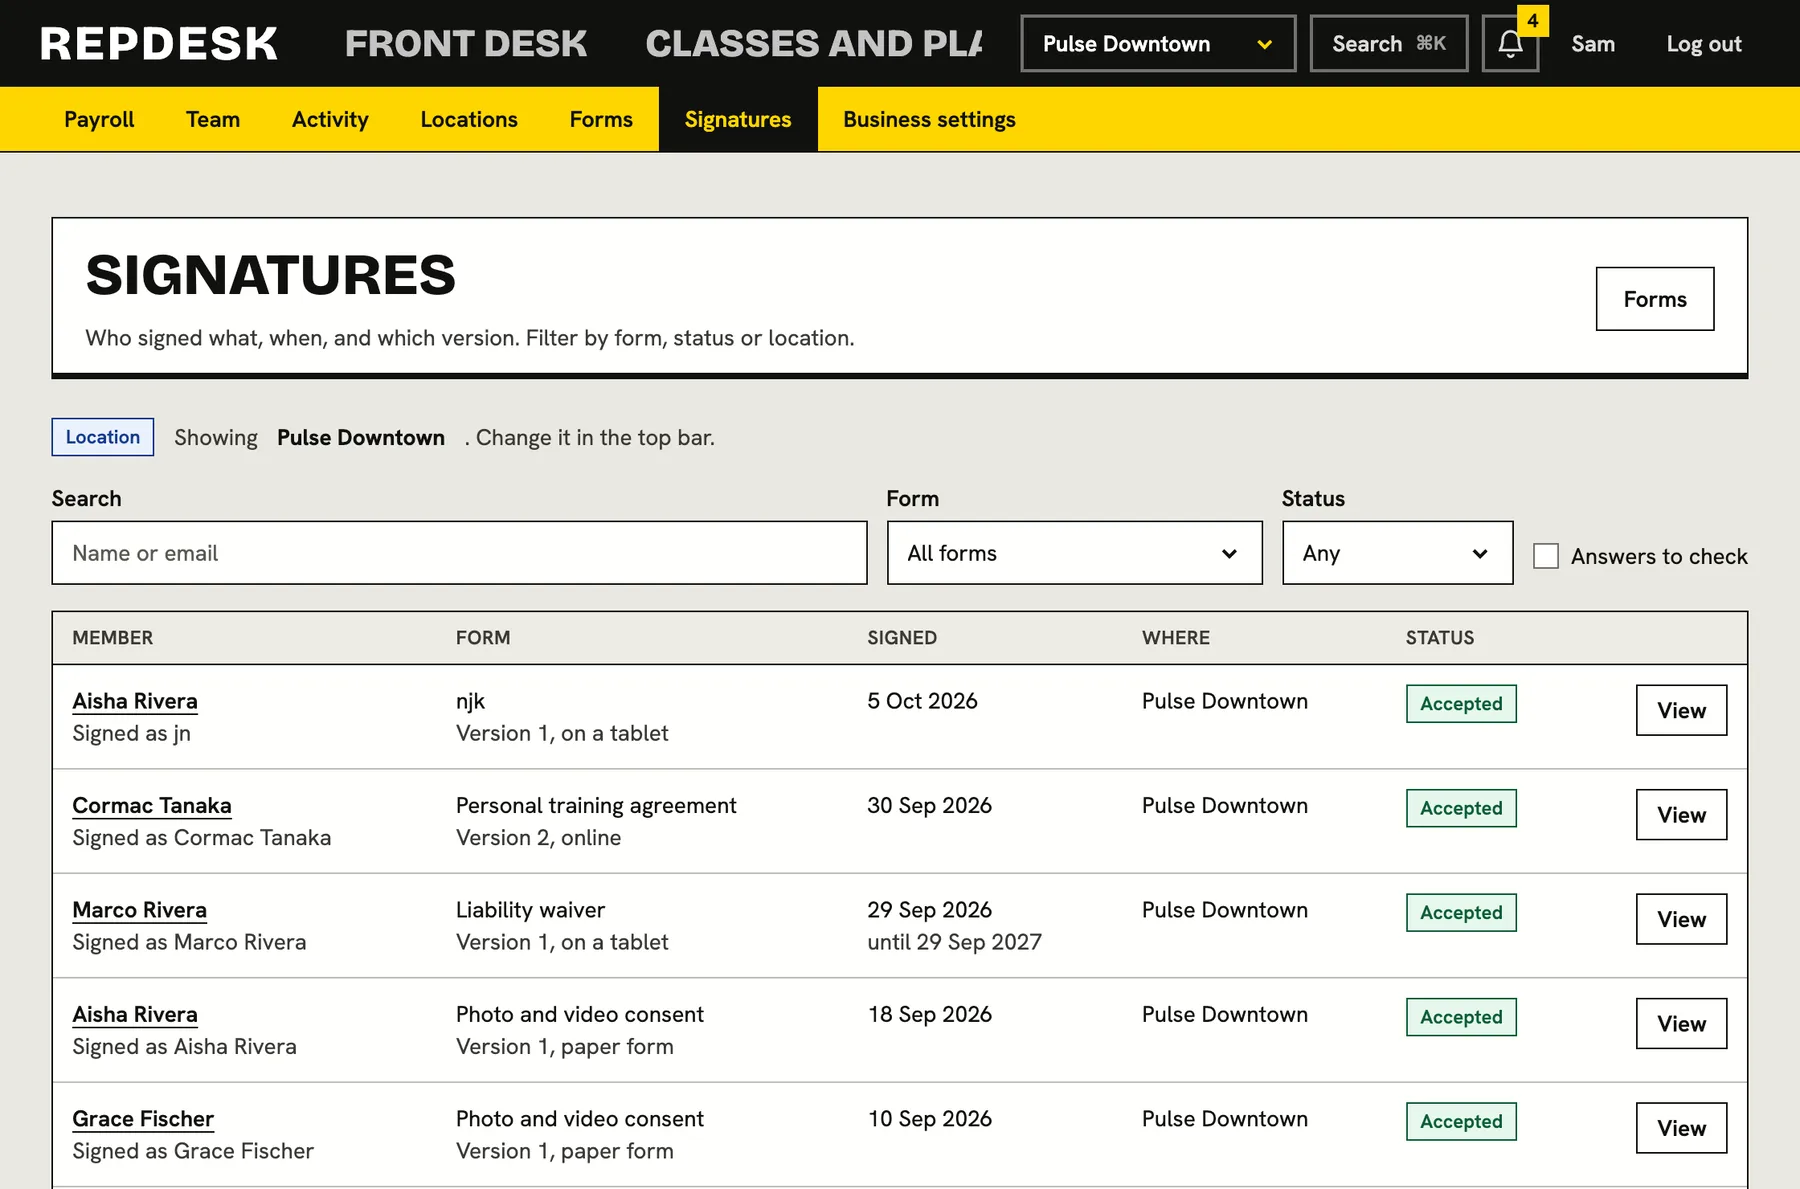Open Cormac Tanaka member link

pyautogui.click(x=152, y=805)
